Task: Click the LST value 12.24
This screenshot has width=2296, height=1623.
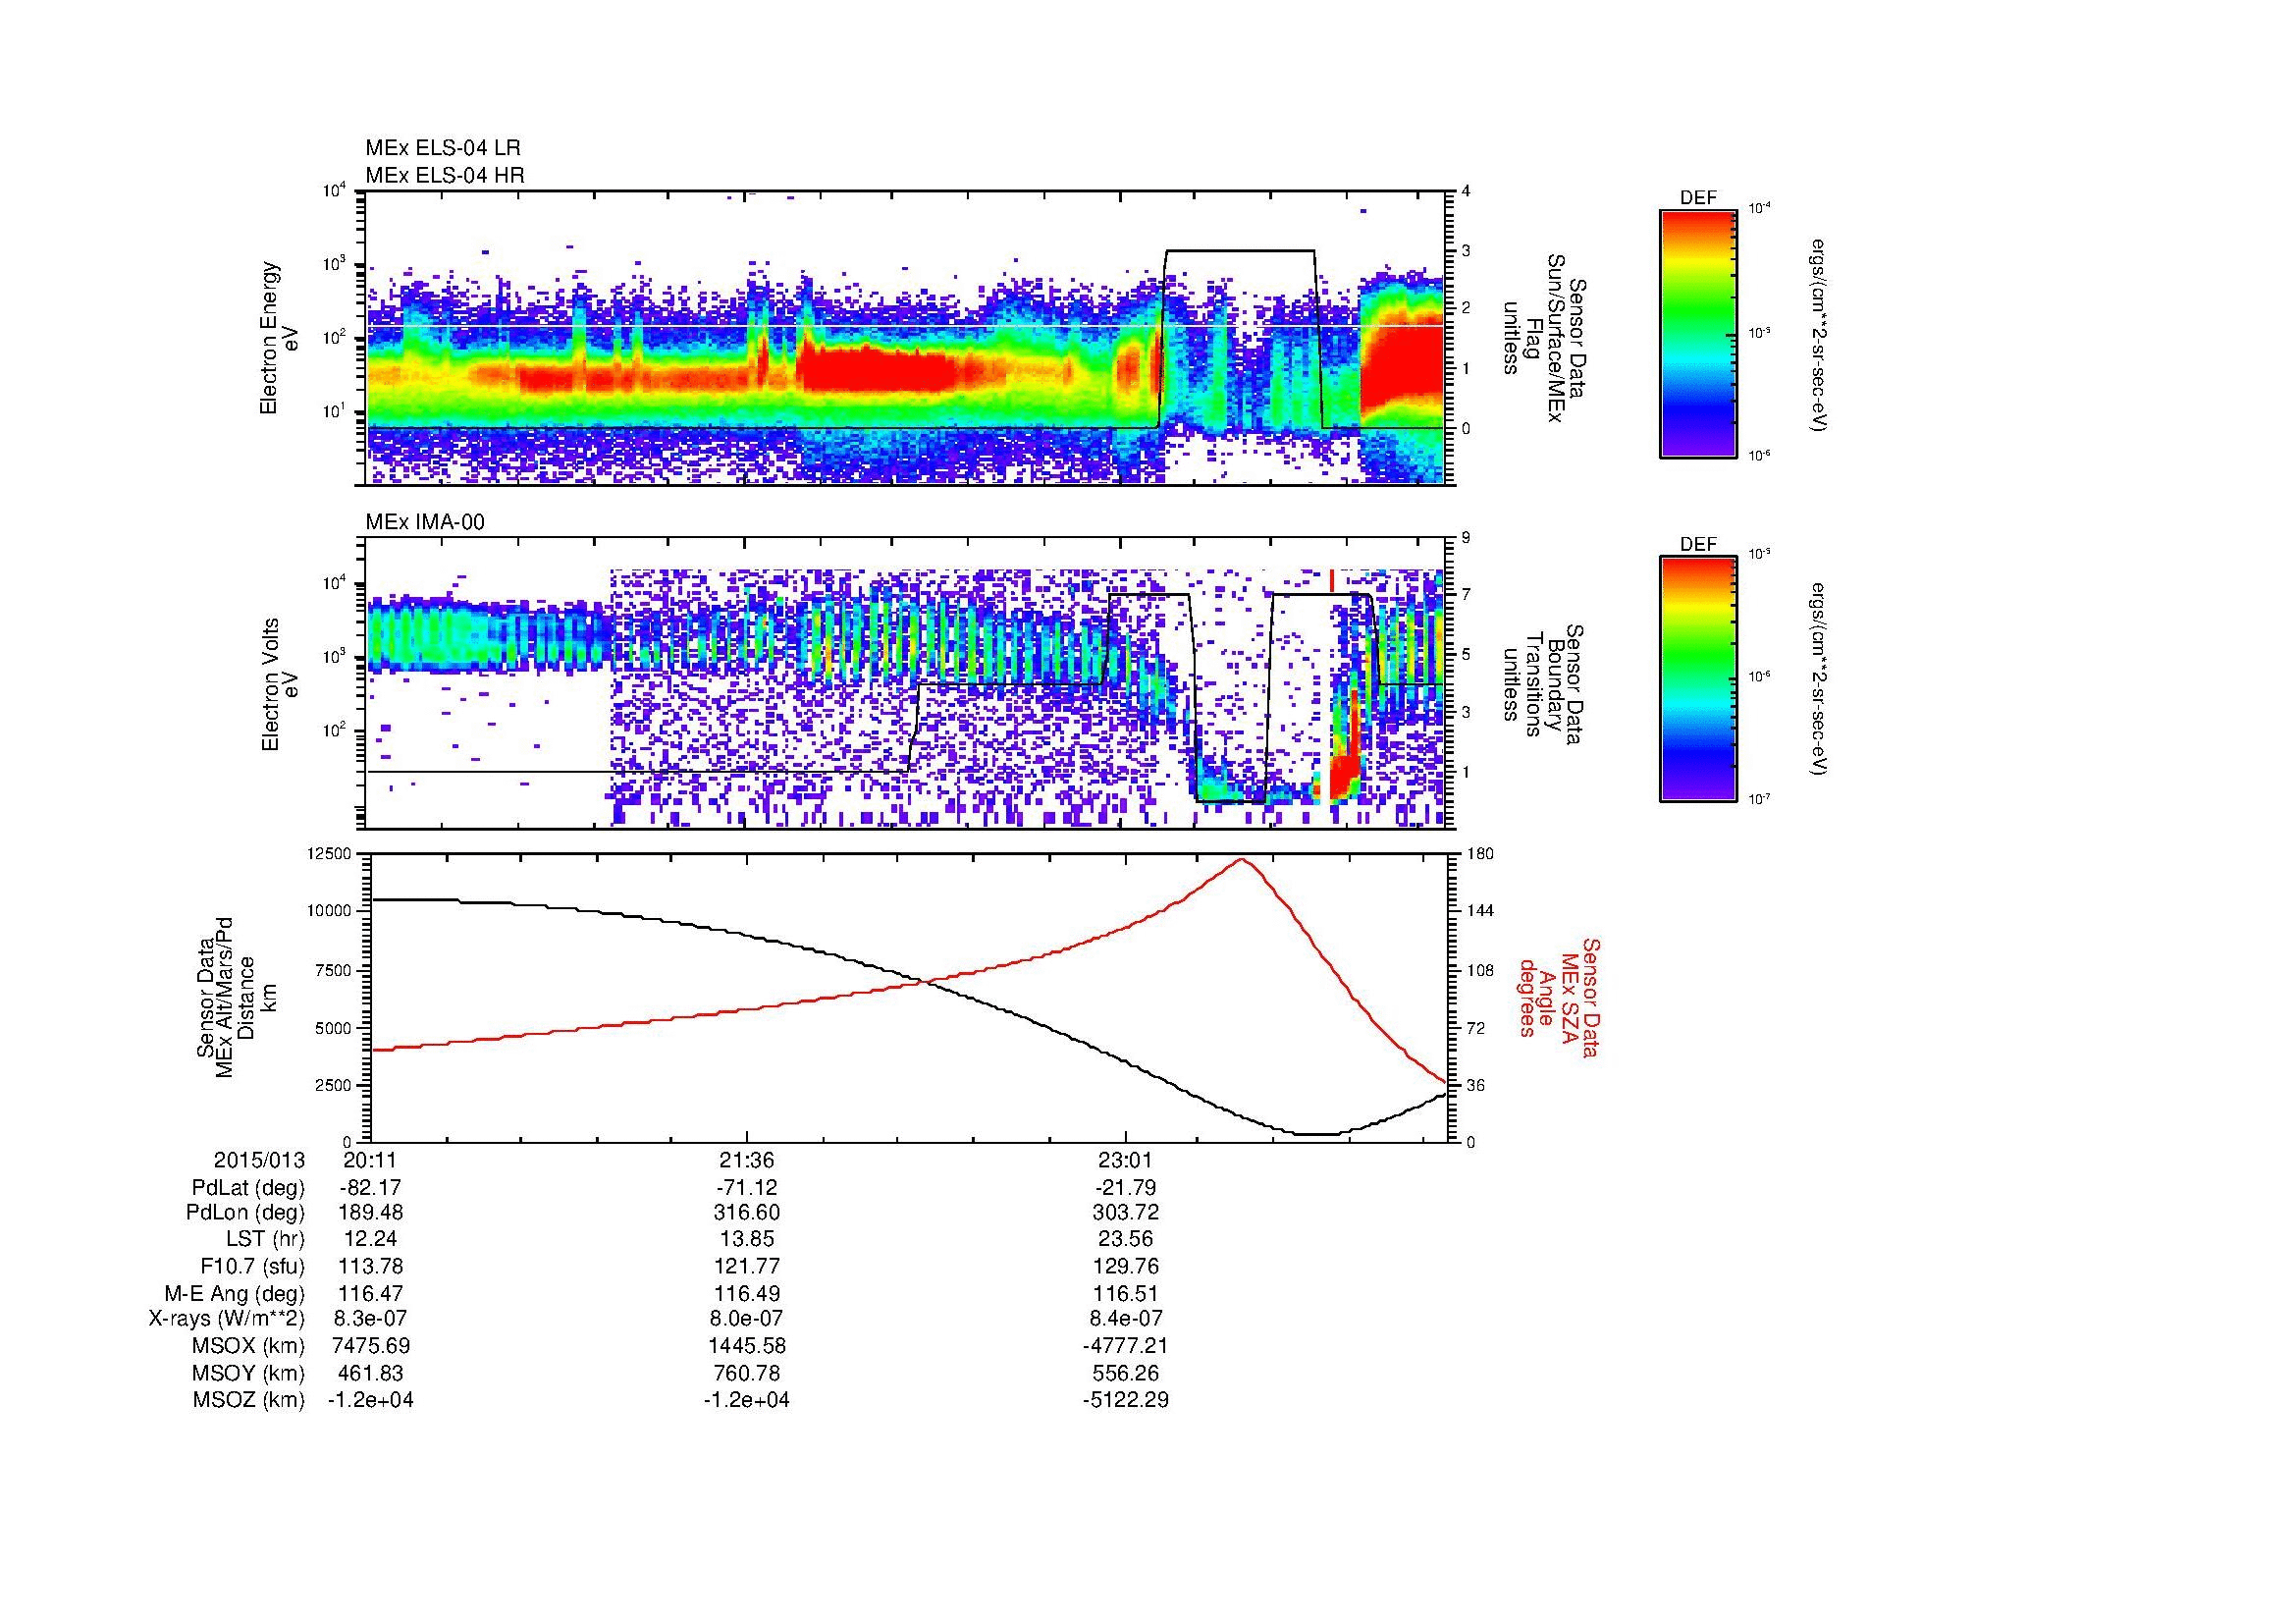Action: pos(371,1240)
